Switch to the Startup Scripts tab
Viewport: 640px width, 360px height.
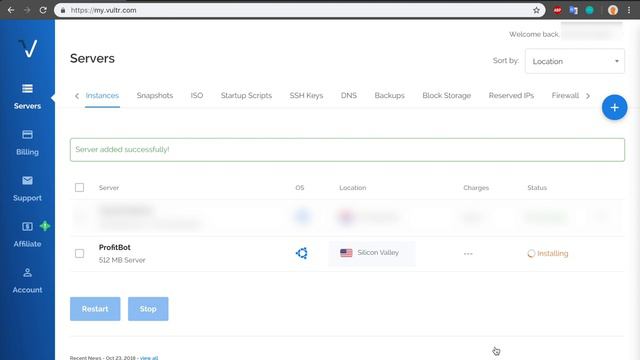pos(246,96)
